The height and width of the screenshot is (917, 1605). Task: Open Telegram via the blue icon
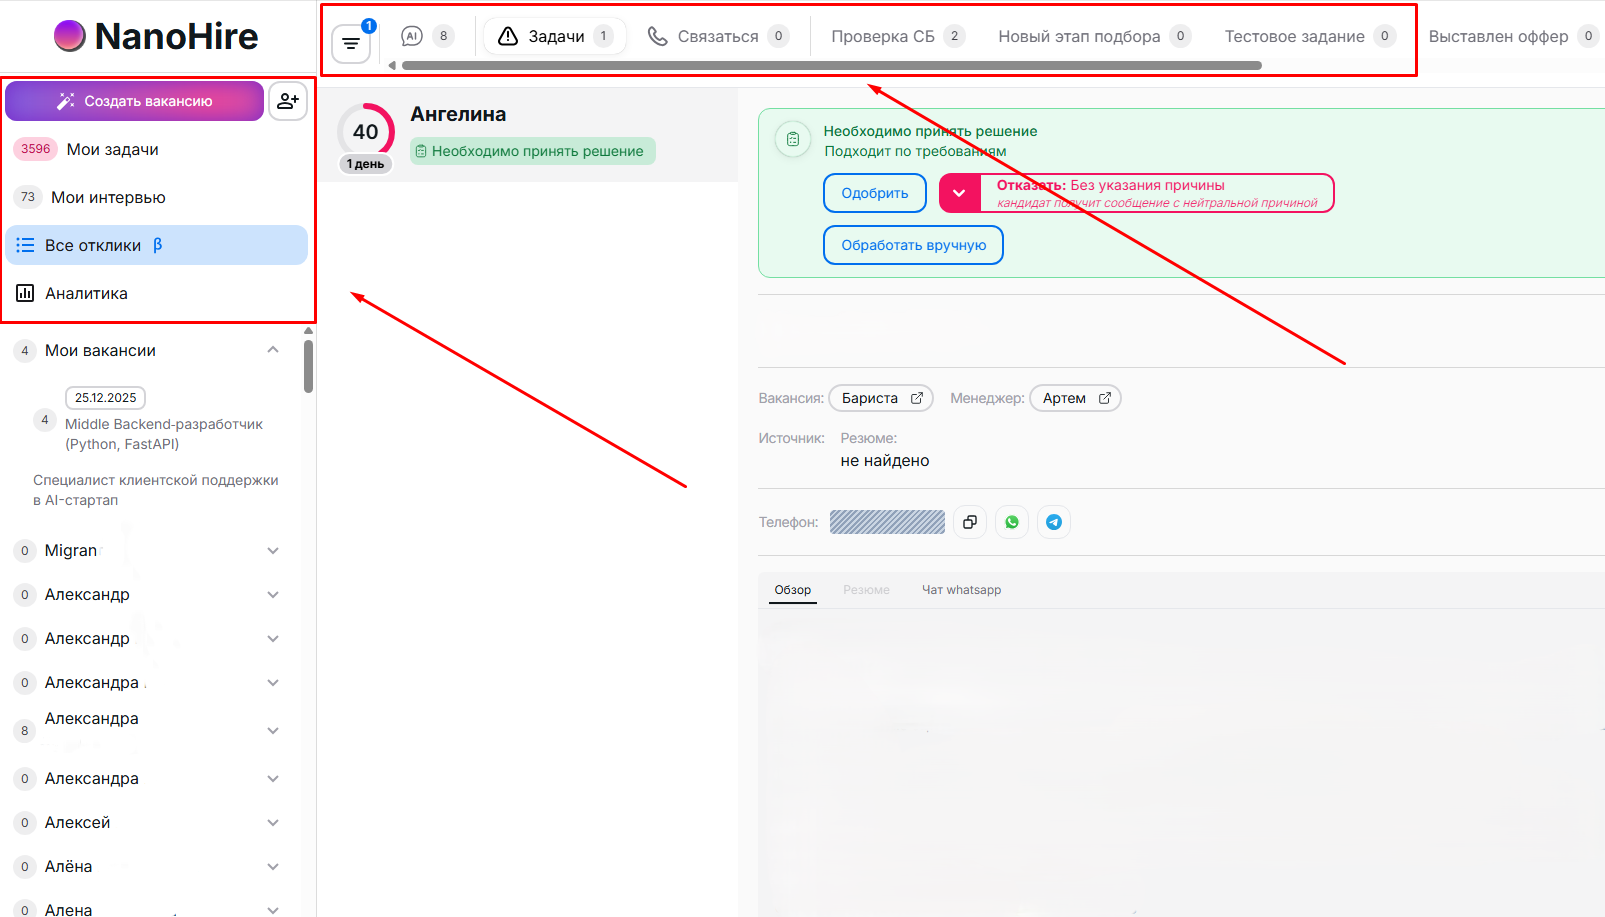[1054, 522]
